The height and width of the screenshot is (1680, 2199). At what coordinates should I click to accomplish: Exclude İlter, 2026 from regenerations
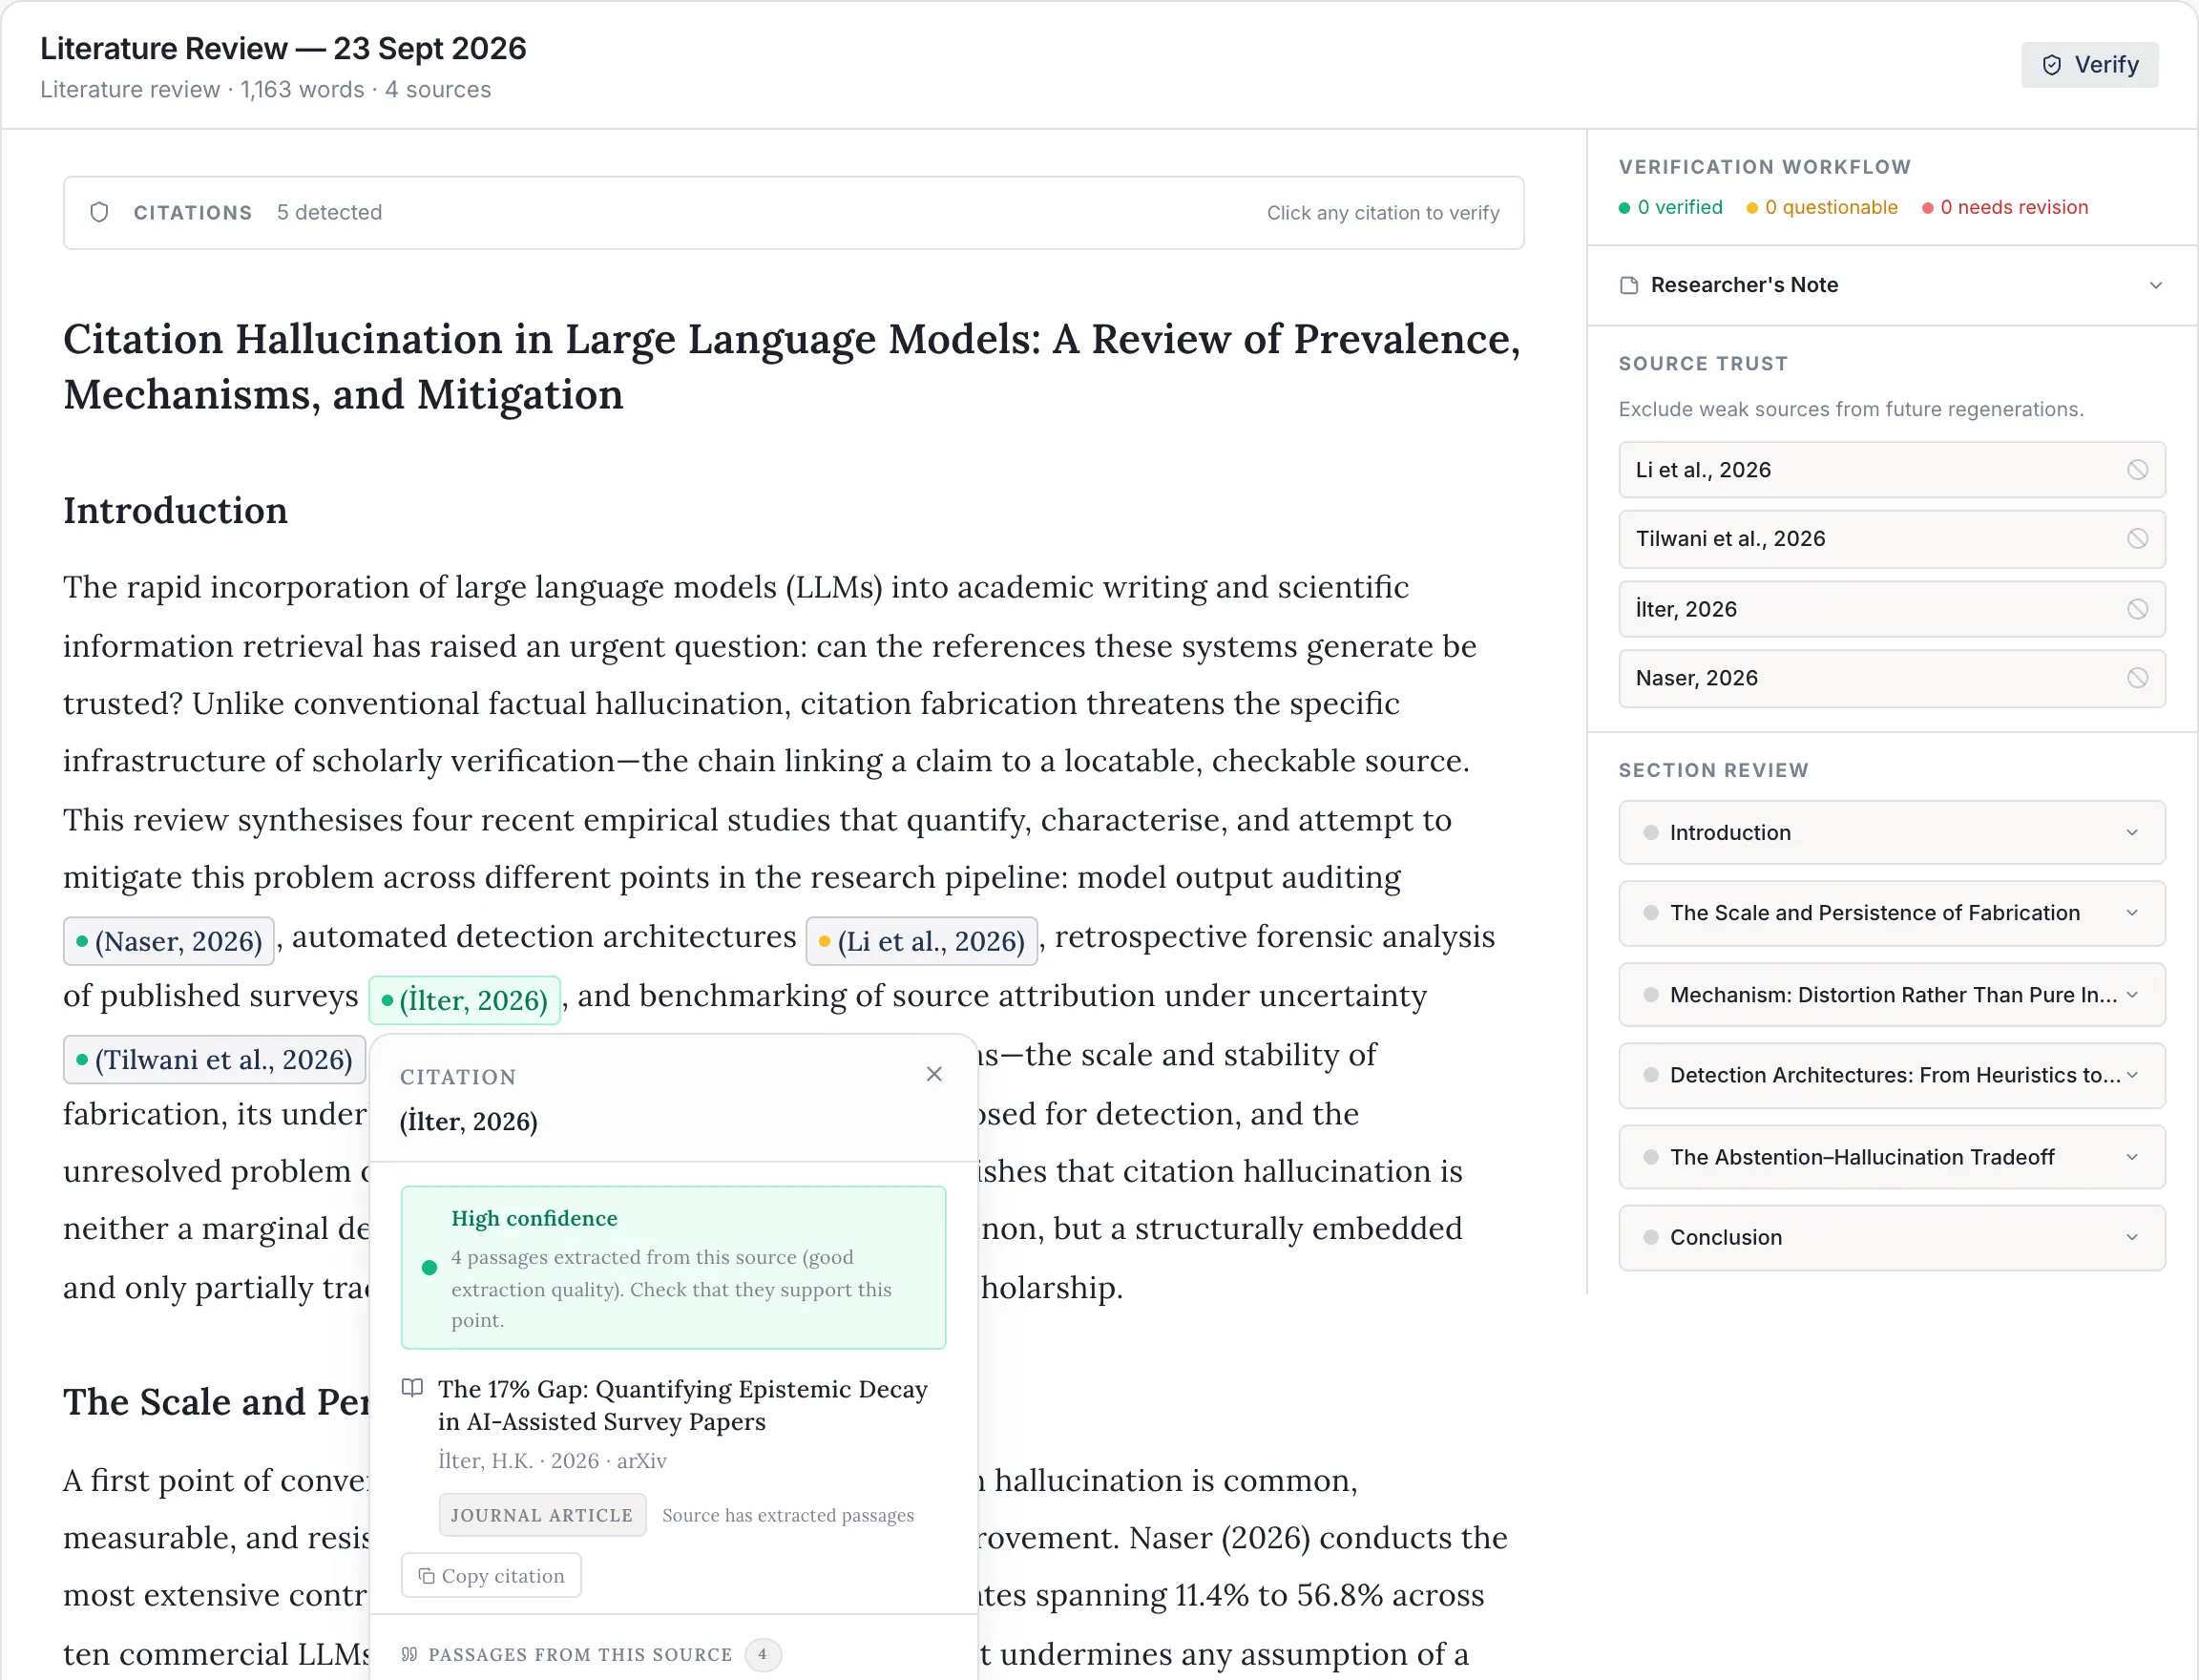coord(2137,609)
